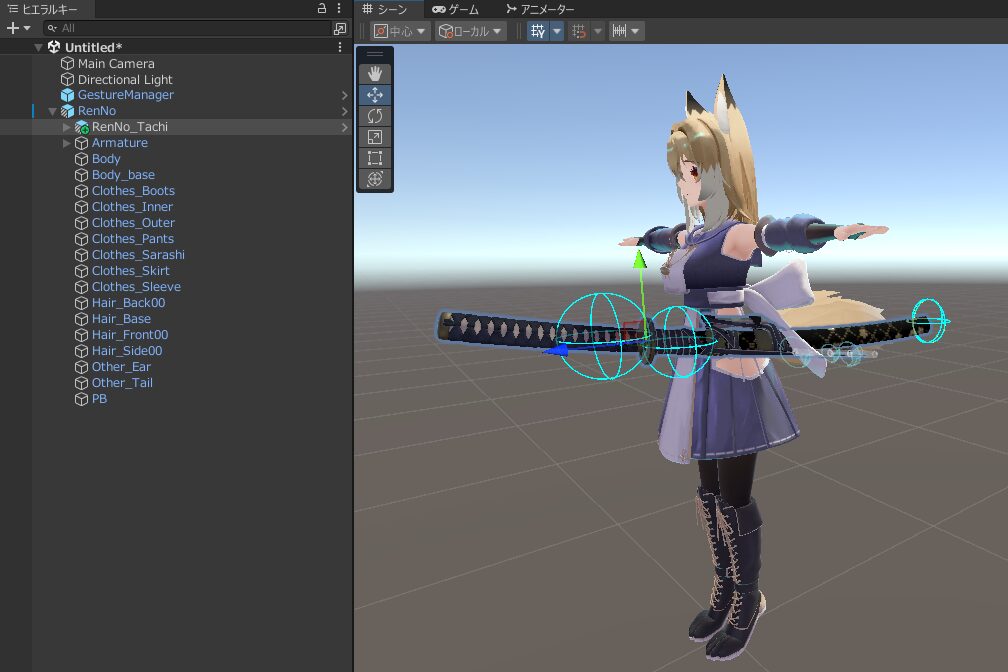Switch to the アニメーター tab

pyautogui.click(x=540, y=9)
